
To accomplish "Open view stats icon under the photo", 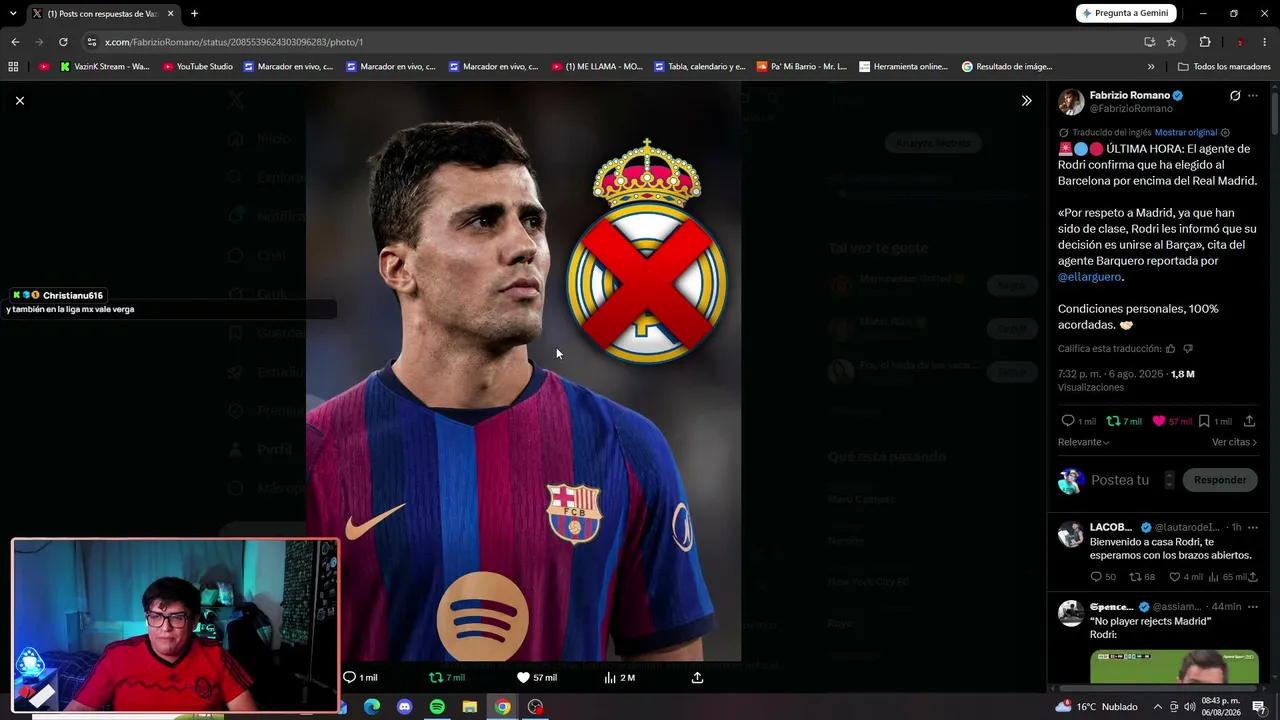I will coord(610,677).
